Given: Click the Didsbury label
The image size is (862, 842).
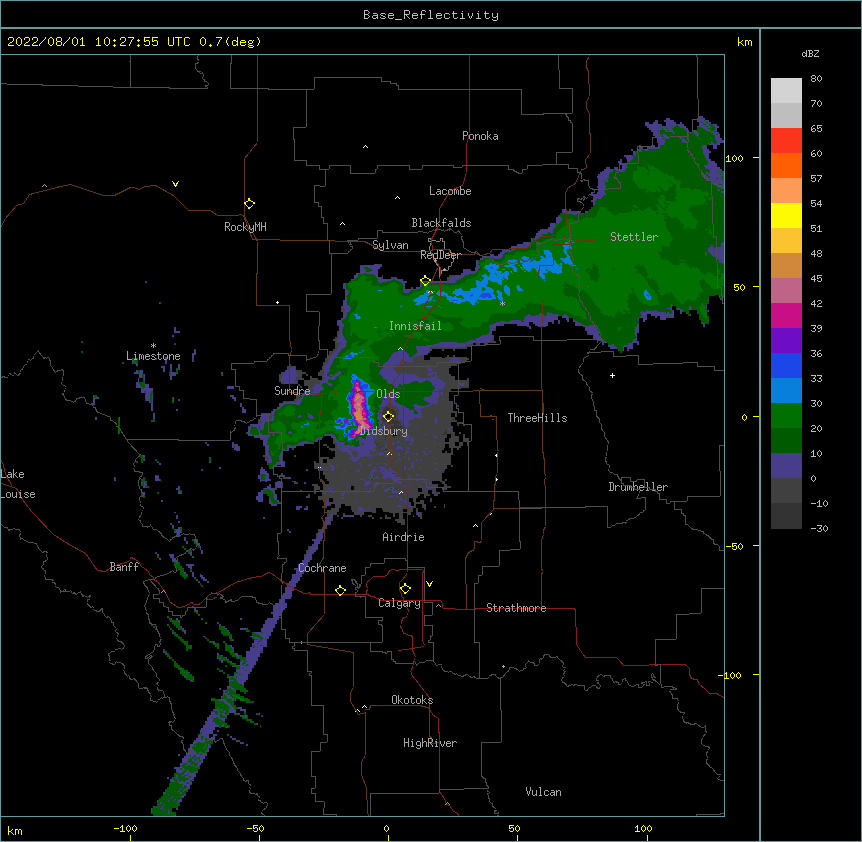Looking at the screenshot, I should [x=384, y=431].
